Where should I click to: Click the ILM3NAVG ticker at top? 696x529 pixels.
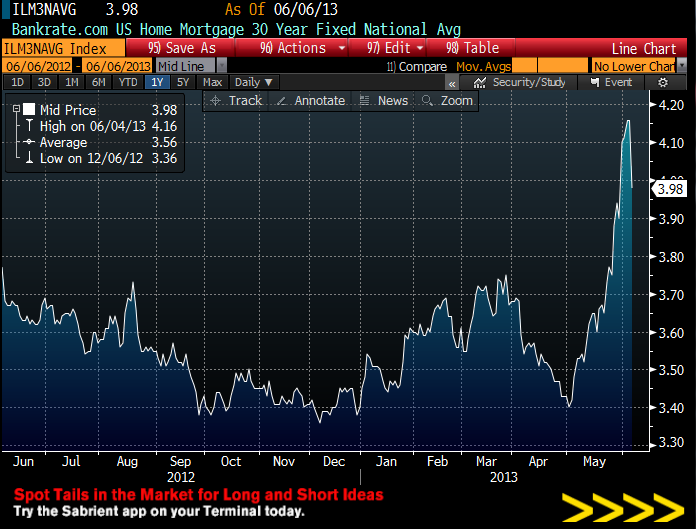tap(44, 9)
